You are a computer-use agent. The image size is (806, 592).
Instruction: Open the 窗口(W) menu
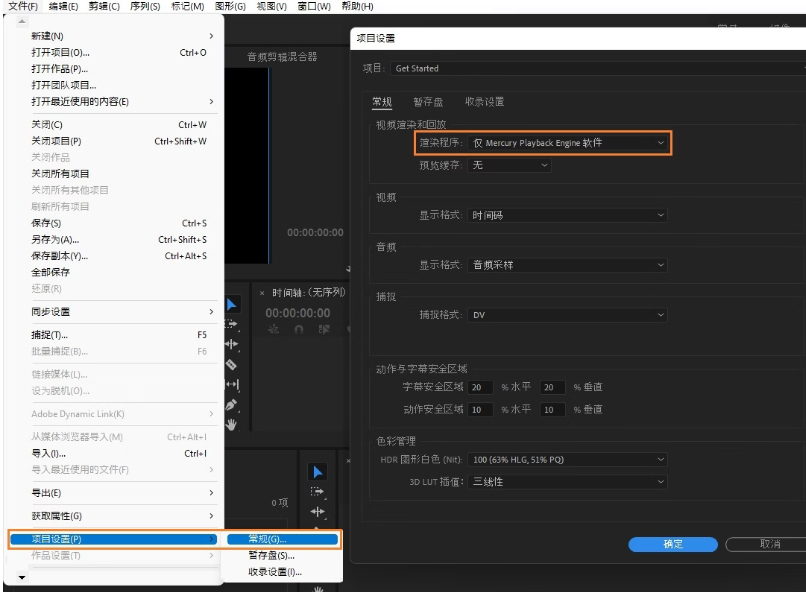click(314, 6)
